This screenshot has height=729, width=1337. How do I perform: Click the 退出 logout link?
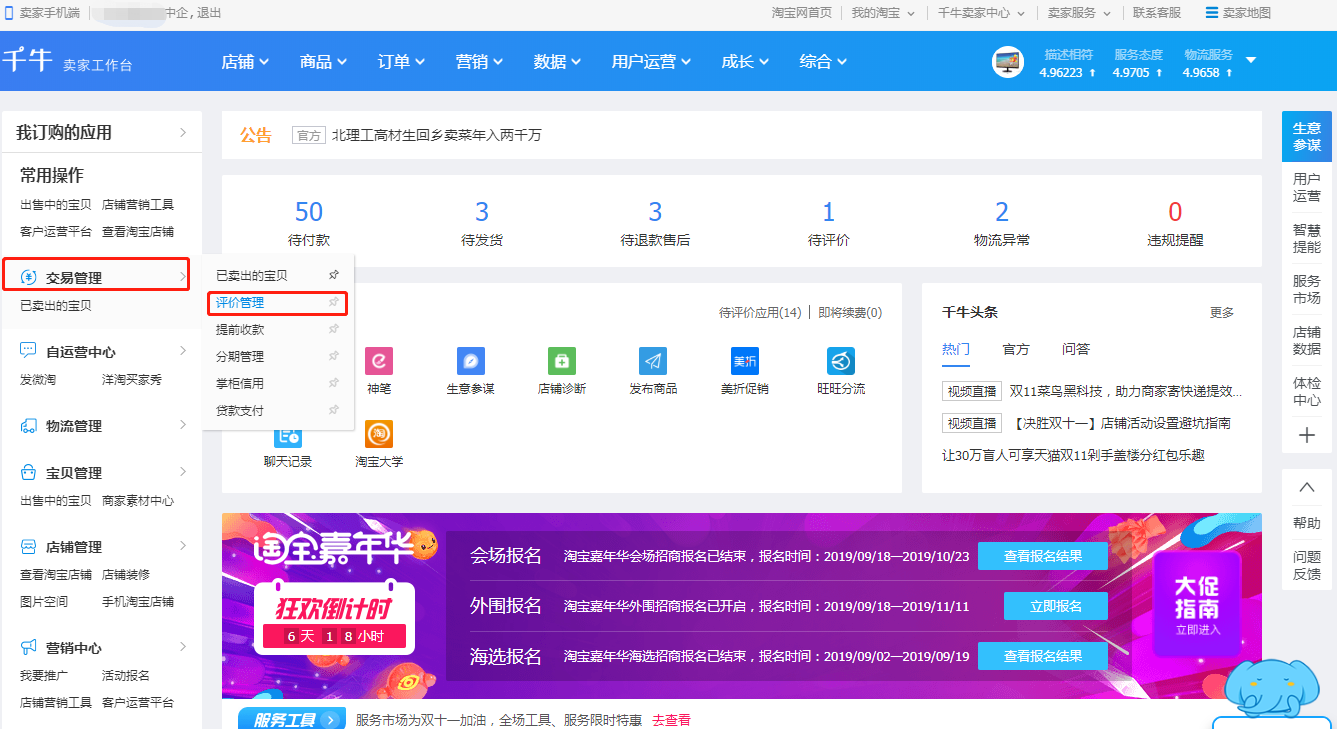209,13
